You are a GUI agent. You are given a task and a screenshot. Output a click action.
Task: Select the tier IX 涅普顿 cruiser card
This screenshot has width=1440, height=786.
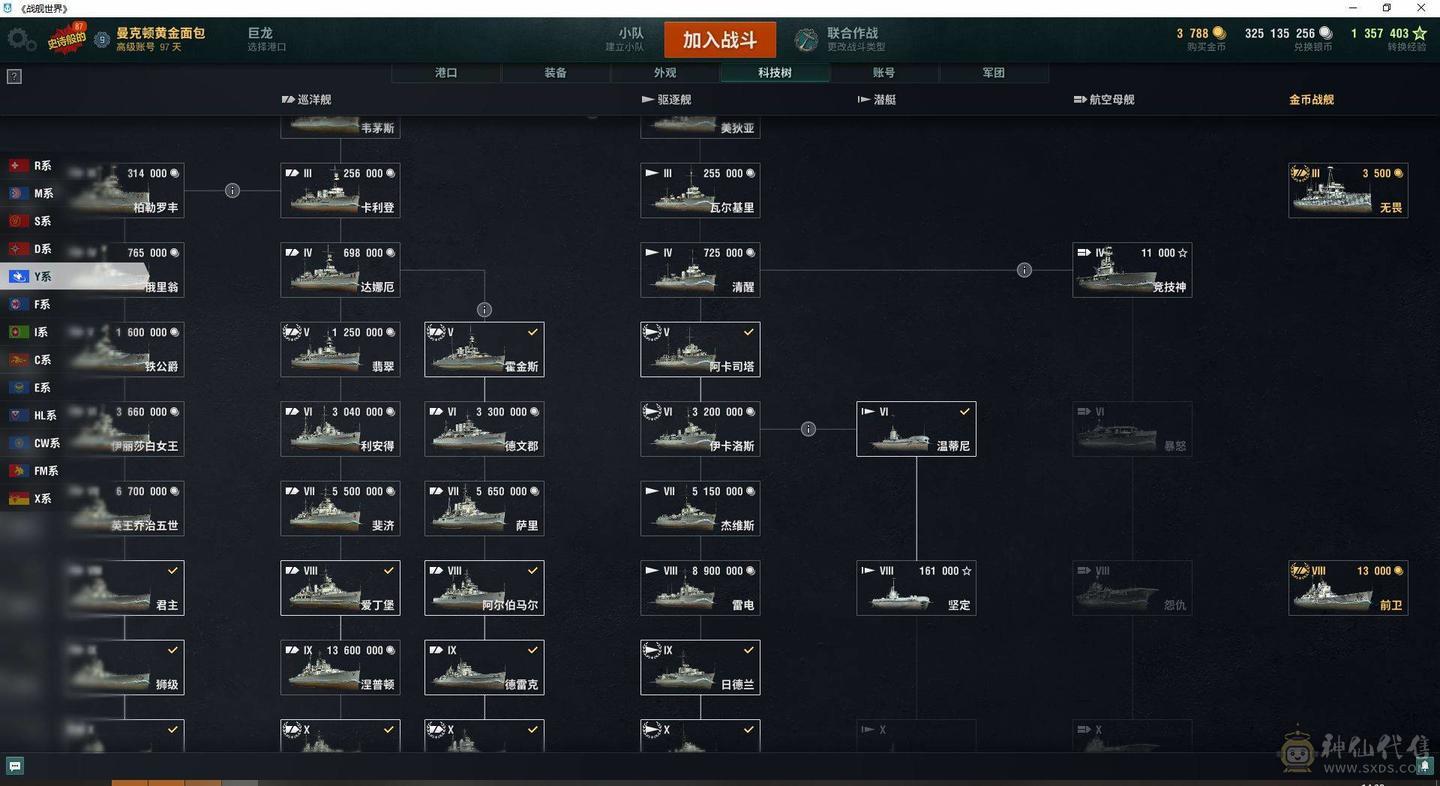(340, 667)
